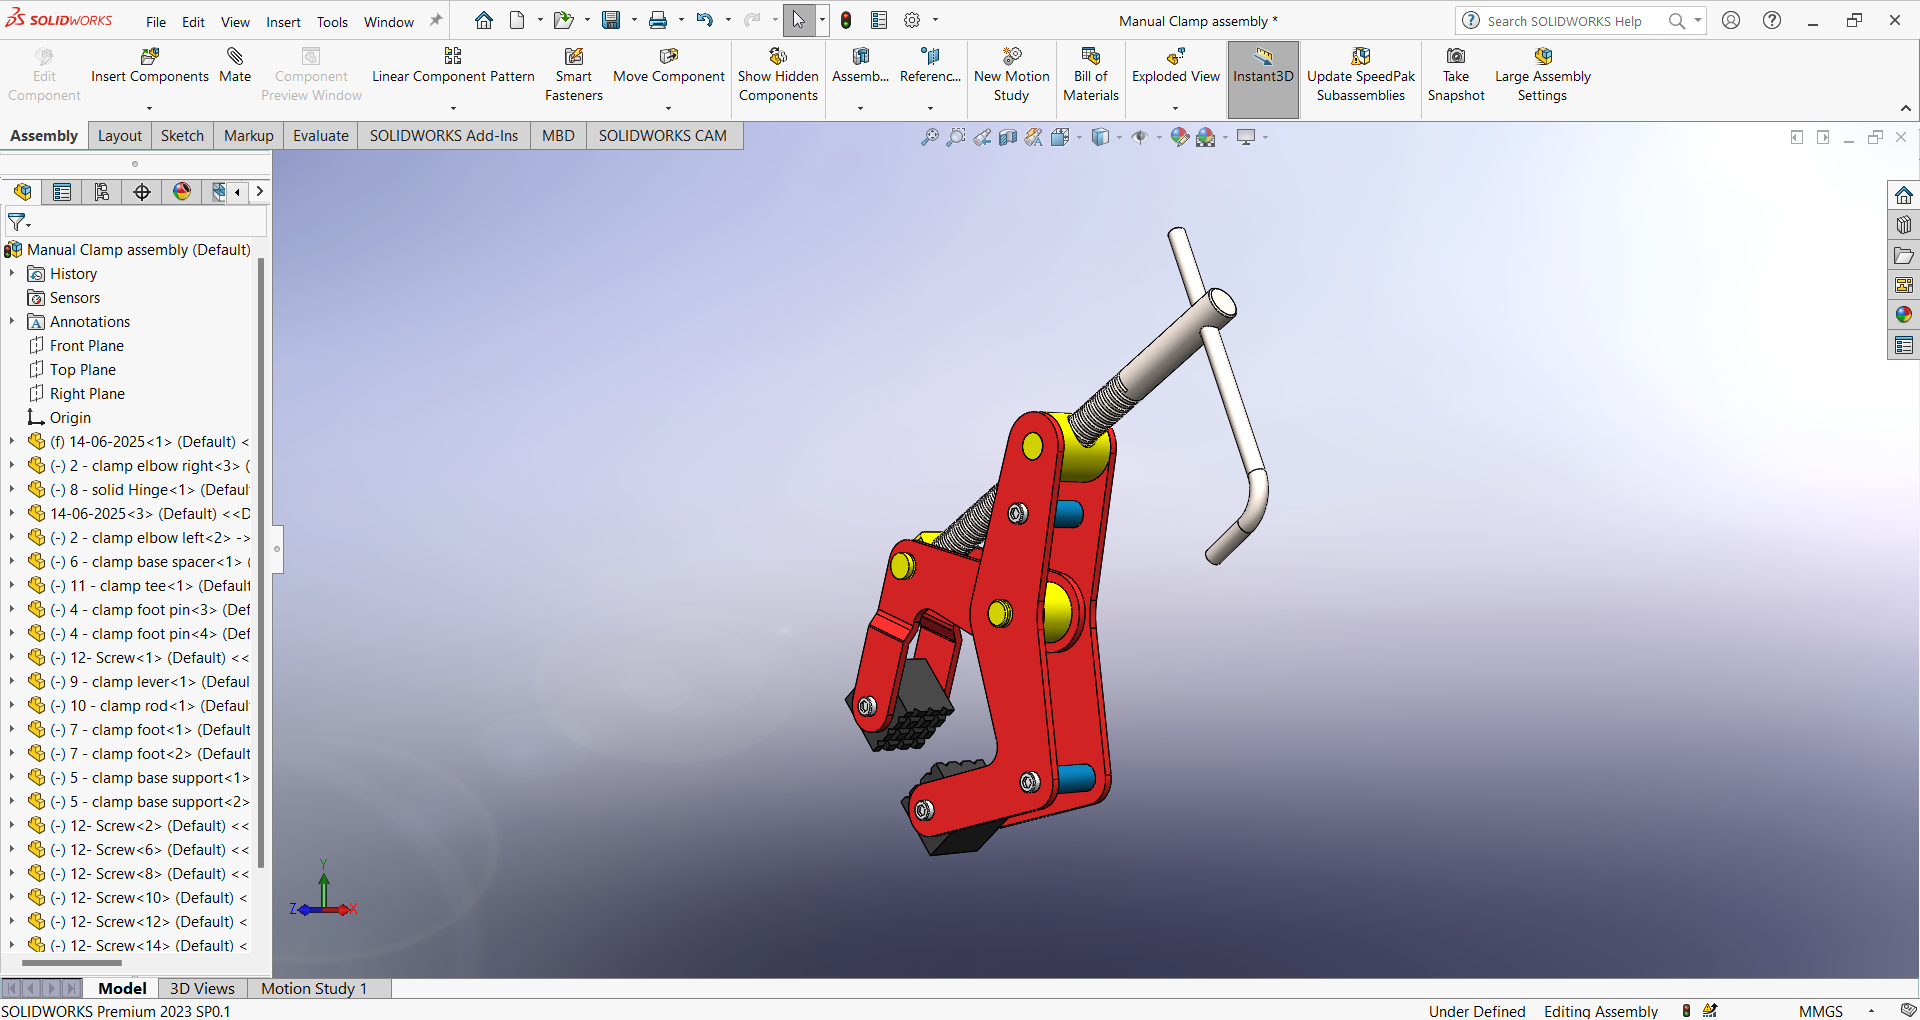
Task: Open the DisplayManager color ball tab
Action: [x=182, y=192]
